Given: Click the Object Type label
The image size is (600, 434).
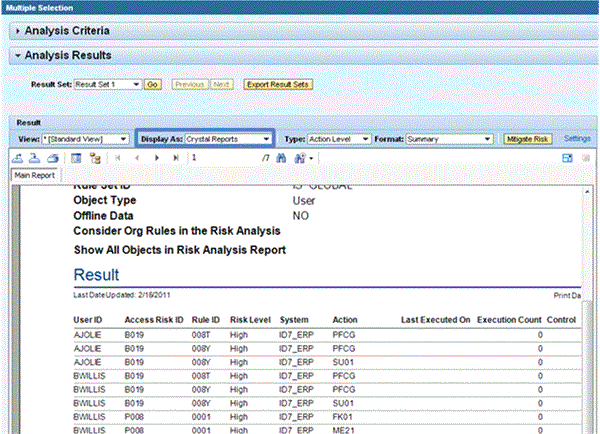Looking at the screenshot, I should tap(104, 200).
